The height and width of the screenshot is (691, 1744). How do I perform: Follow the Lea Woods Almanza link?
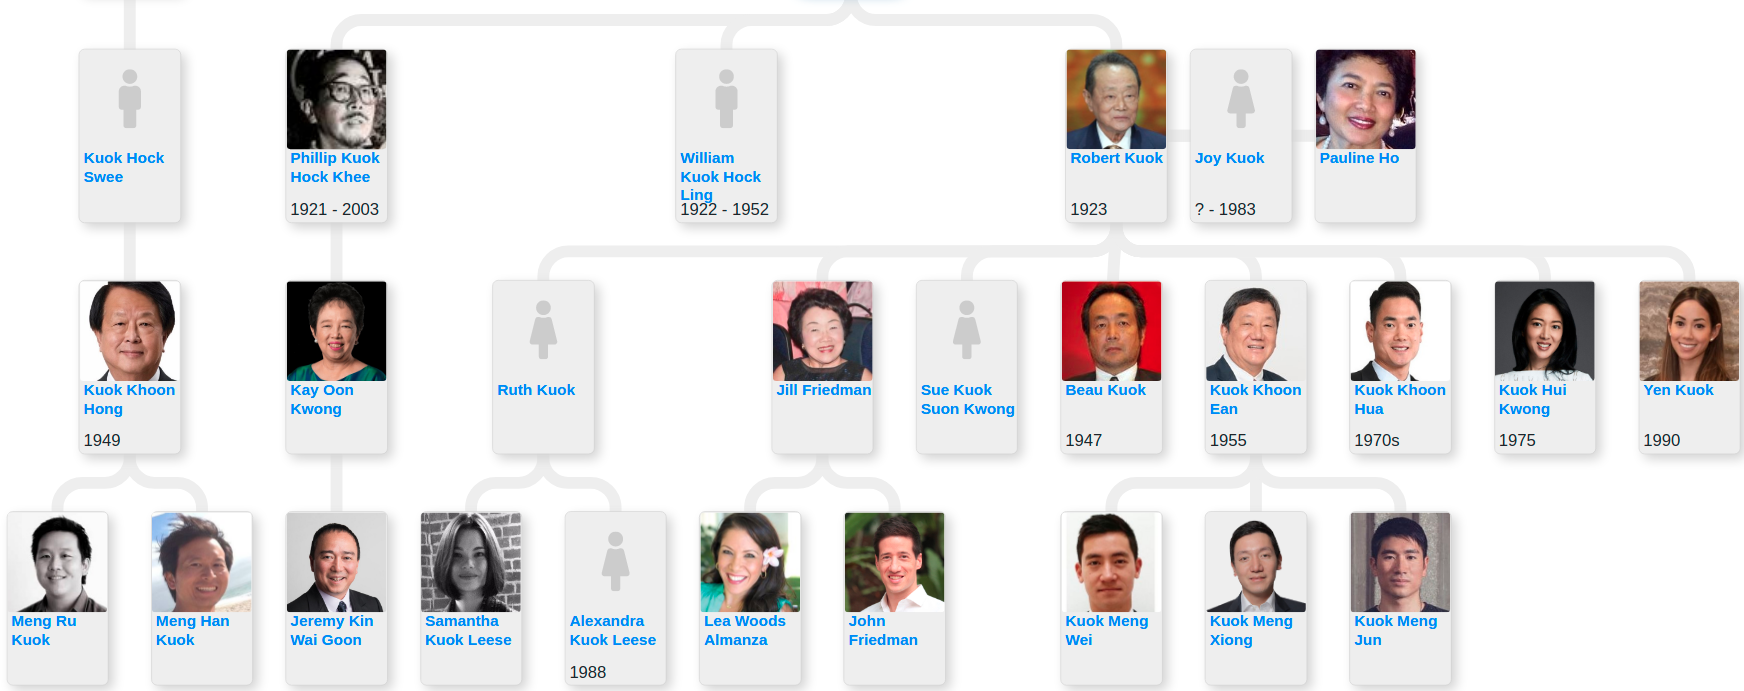point(745,630)
